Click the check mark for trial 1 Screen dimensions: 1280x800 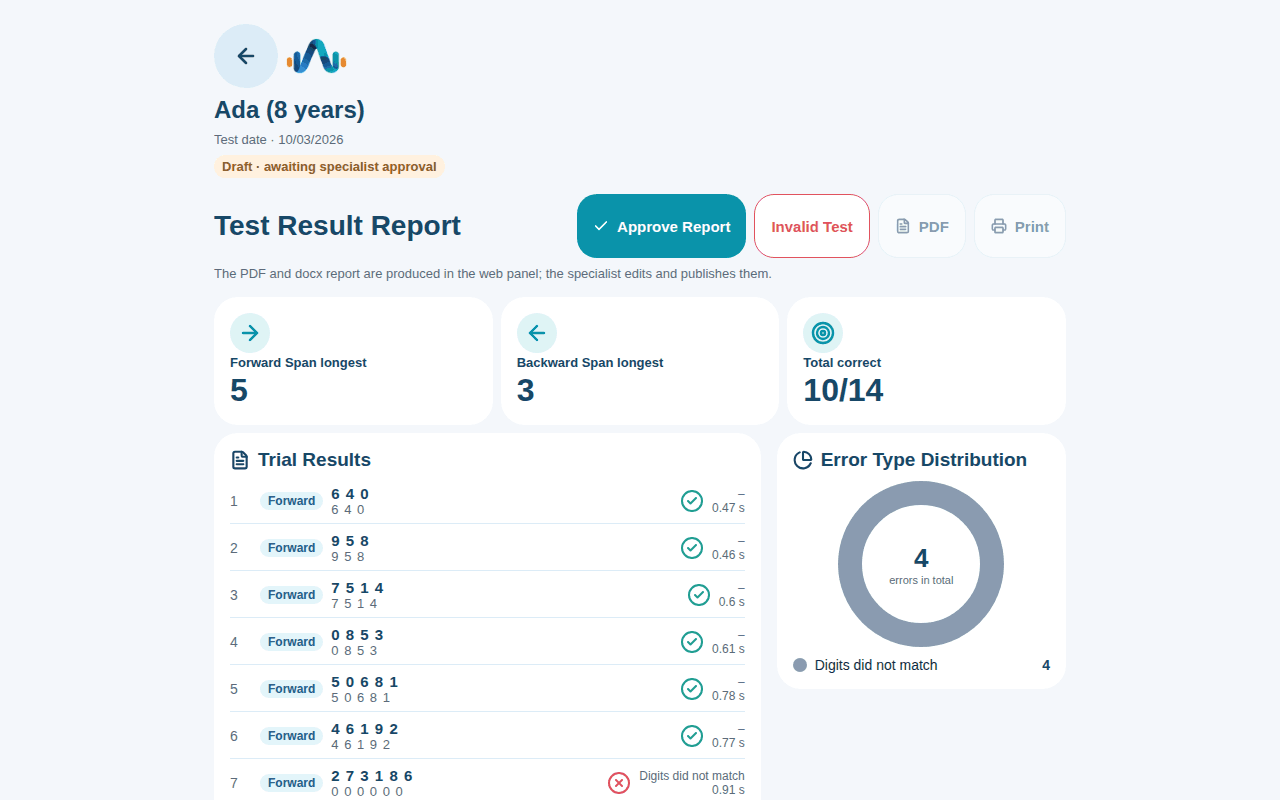pos(692,501)
